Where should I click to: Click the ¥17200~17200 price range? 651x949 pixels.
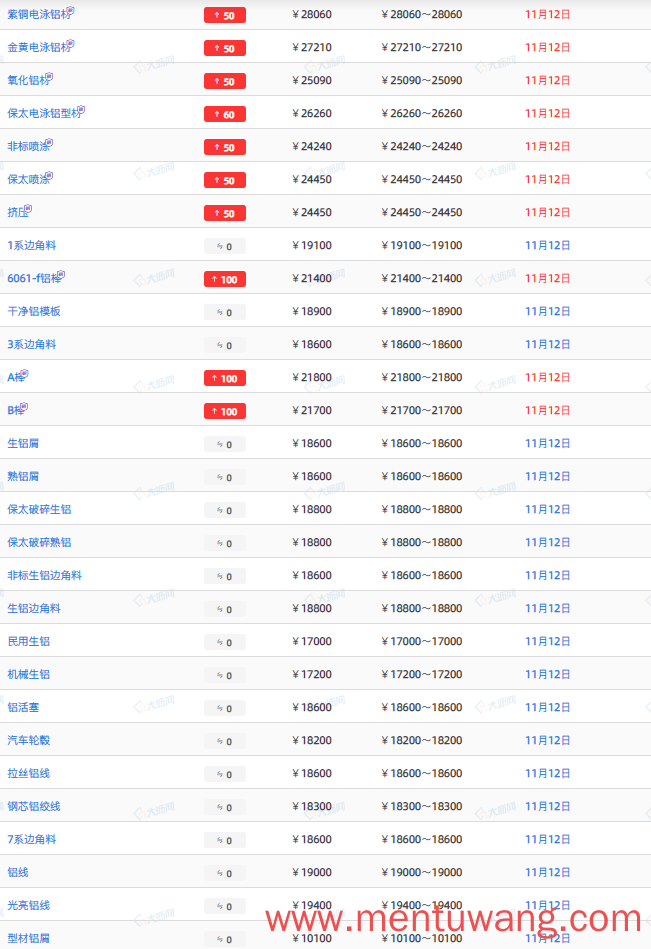click(422, 674)
